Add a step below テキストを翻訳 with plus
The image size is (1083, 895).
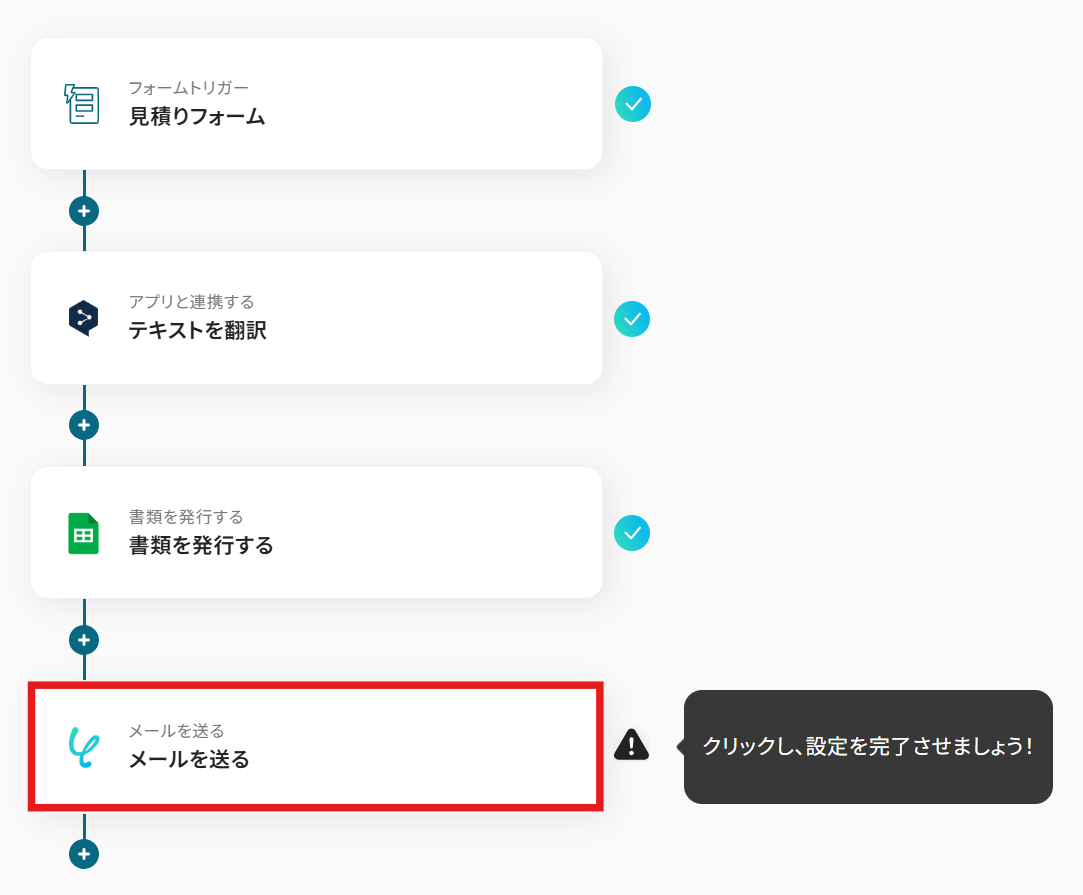[x=84, y=425]
